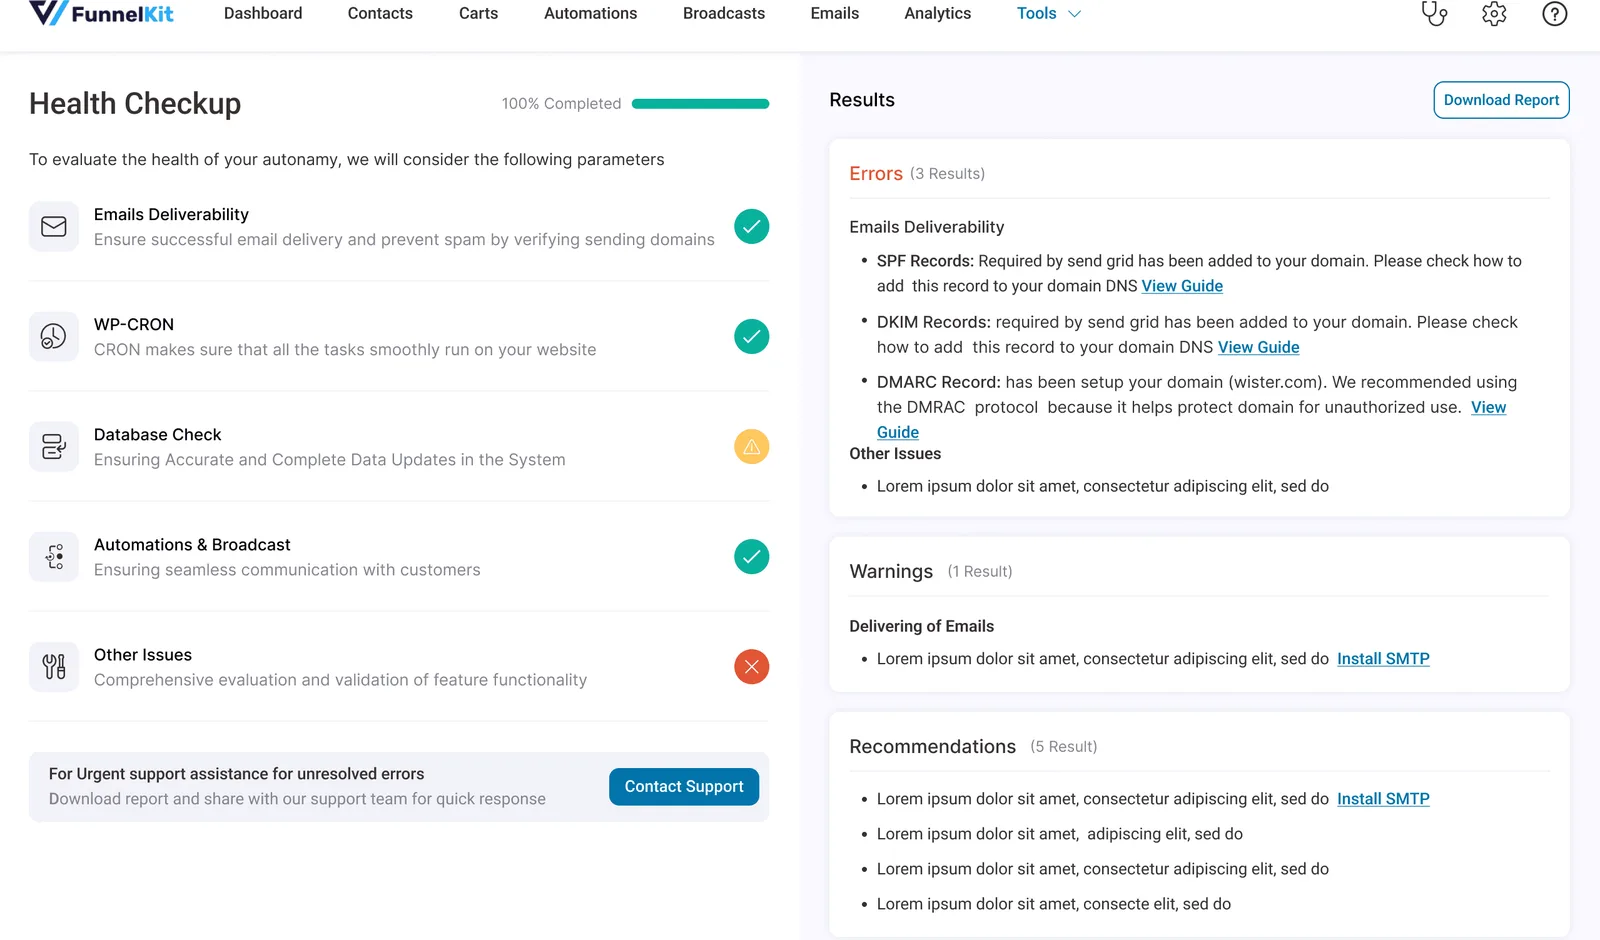Select the Database Check row title

(x=158, y=434)
